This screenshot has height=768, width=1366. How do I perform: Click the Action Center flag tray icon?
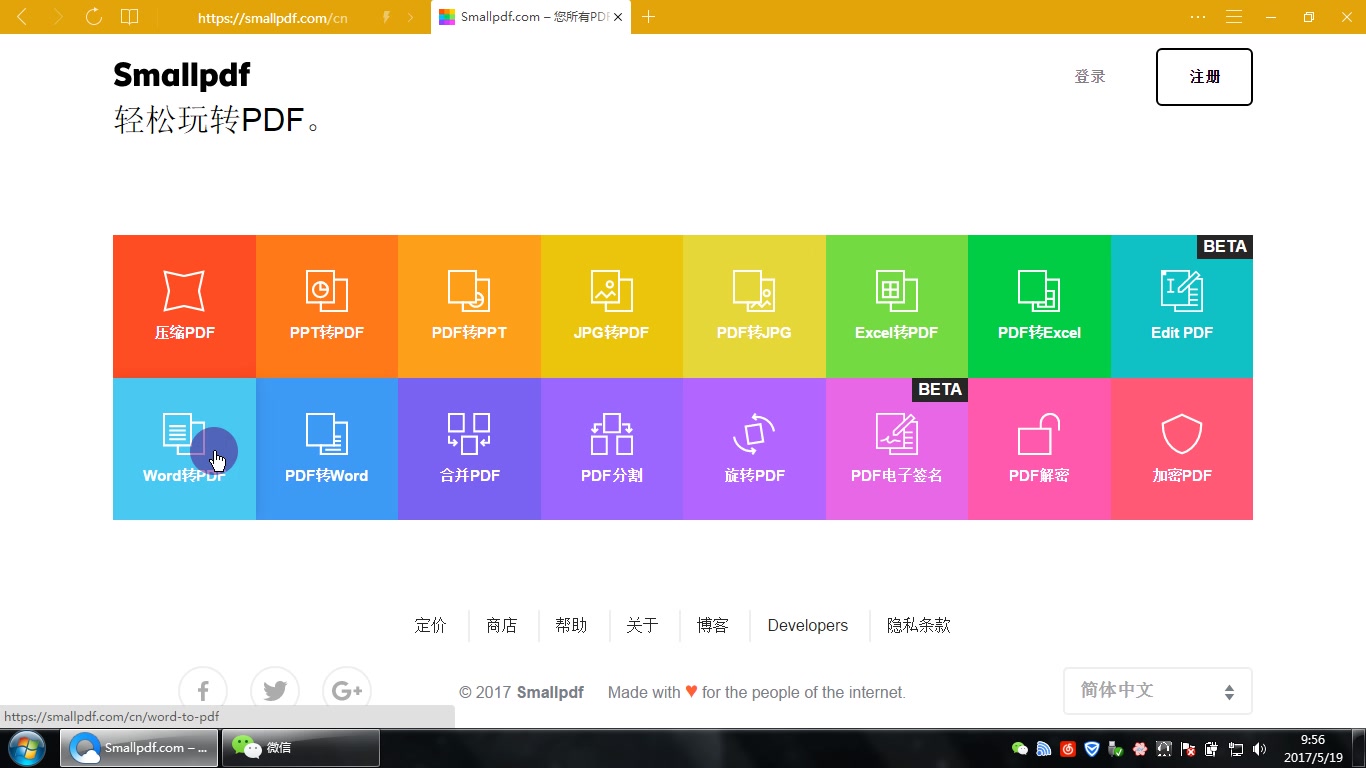pos(1187,748)
